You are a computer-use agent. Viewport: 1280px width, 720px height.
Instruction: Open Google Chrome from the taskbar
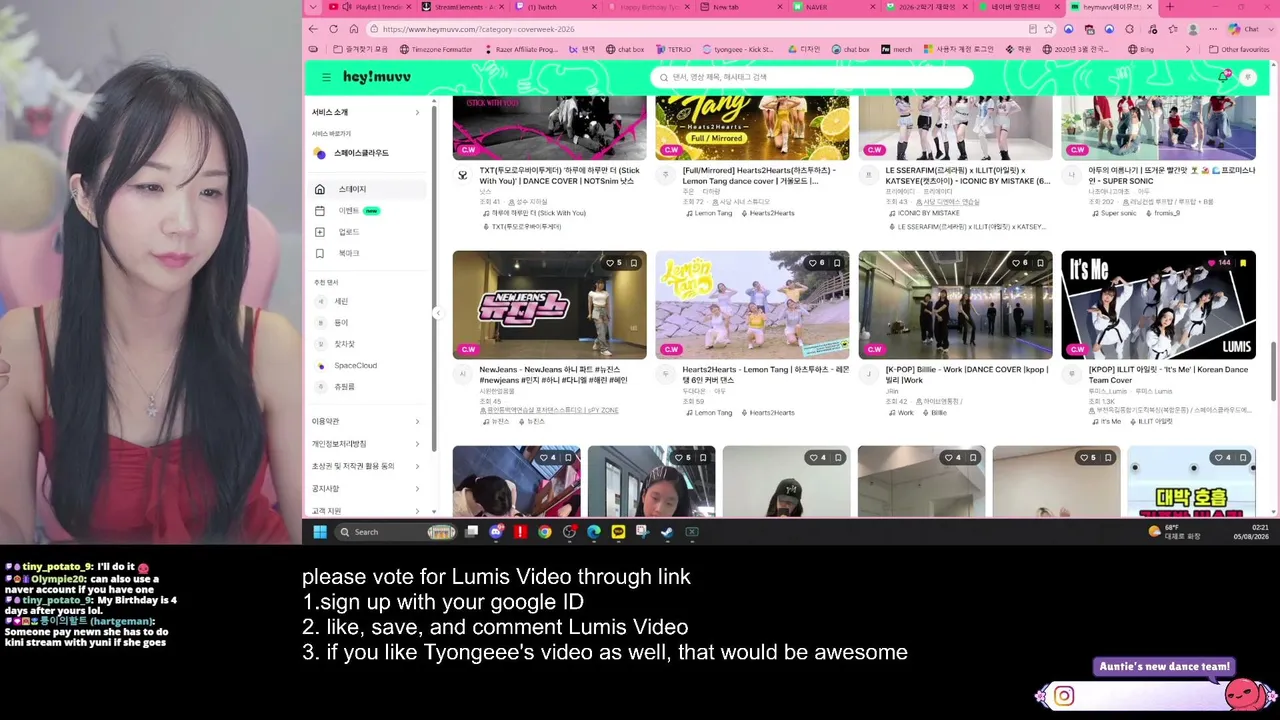coord(544,532)
